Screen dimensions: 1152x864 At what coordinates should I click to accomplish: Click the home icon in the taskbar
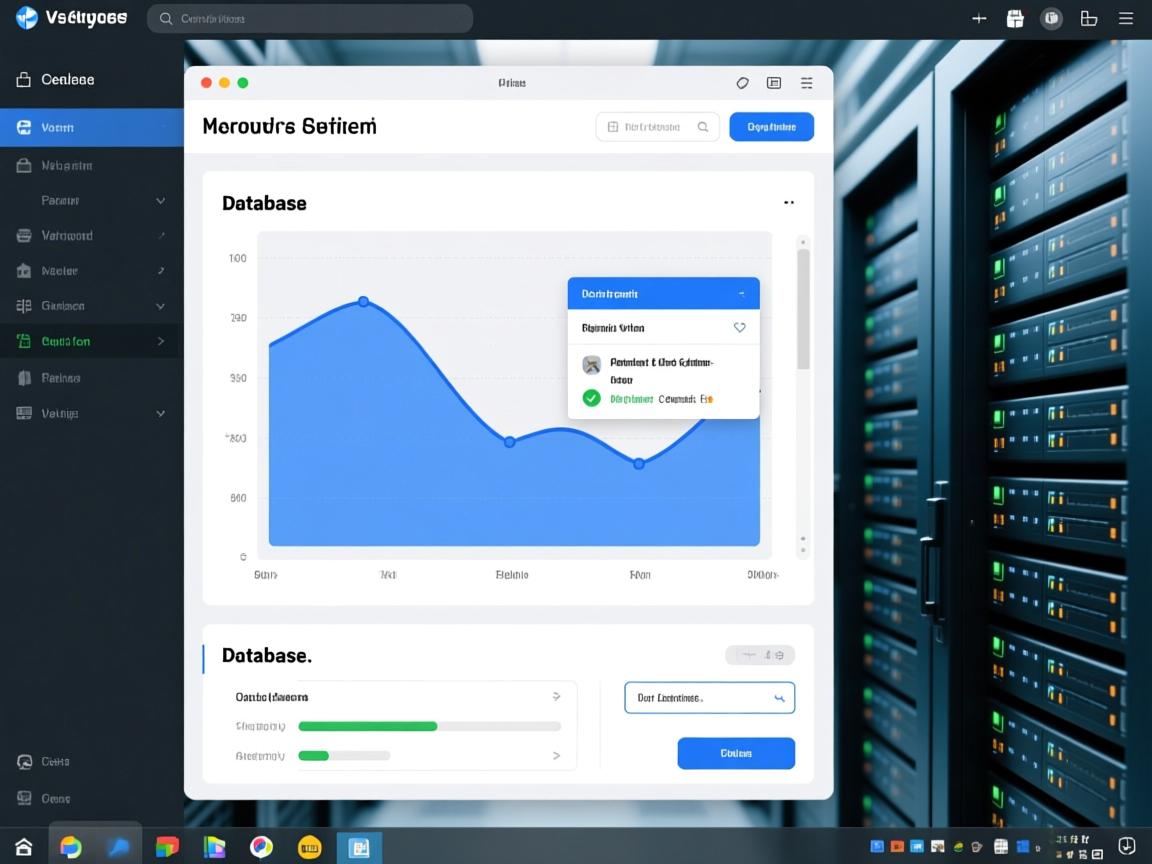click(x=24, y=847)
